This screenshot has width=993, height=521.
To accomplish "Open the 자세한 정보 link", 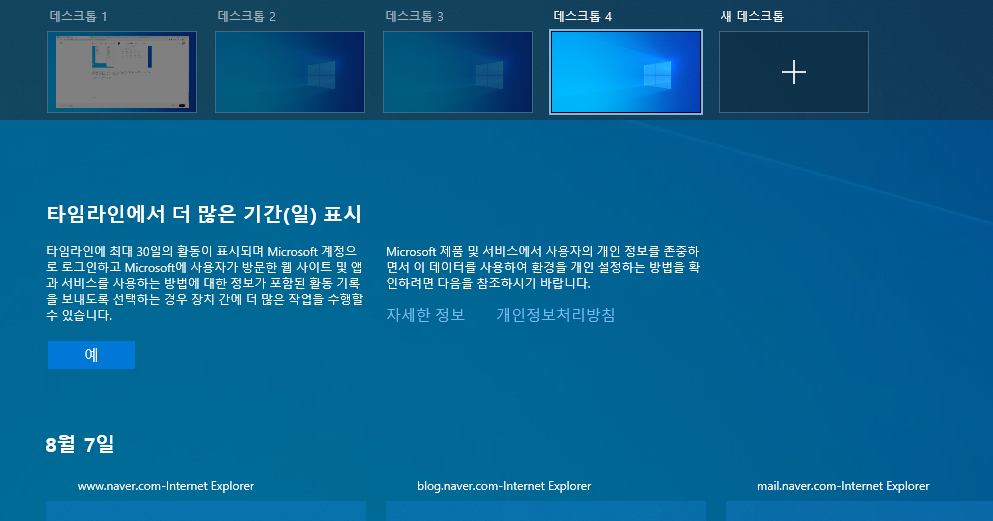I will point(426,315).
